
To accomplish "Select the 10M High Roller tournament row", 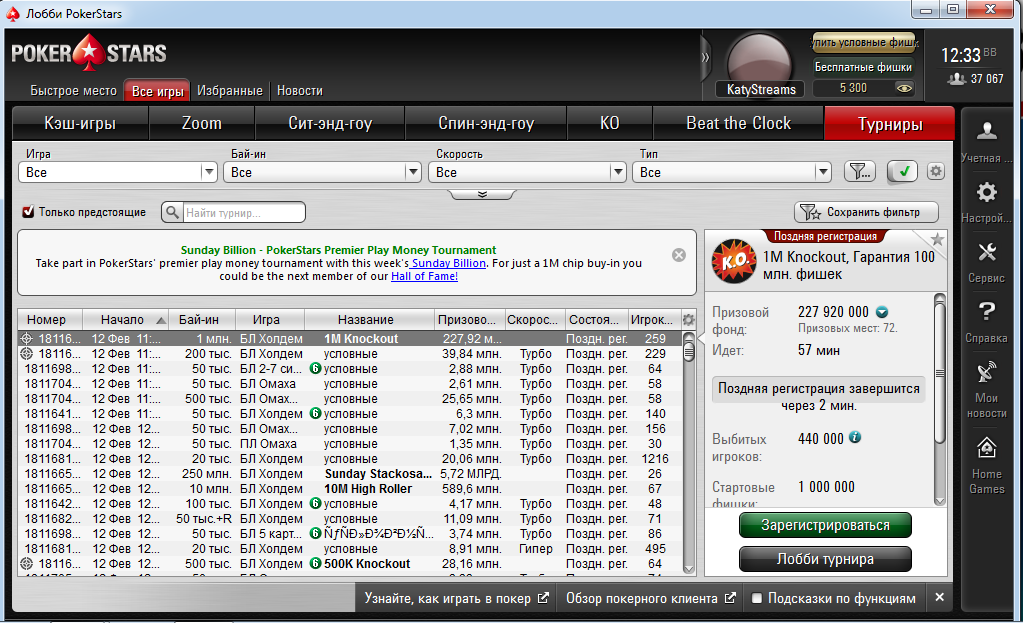I will coord(350,489).
